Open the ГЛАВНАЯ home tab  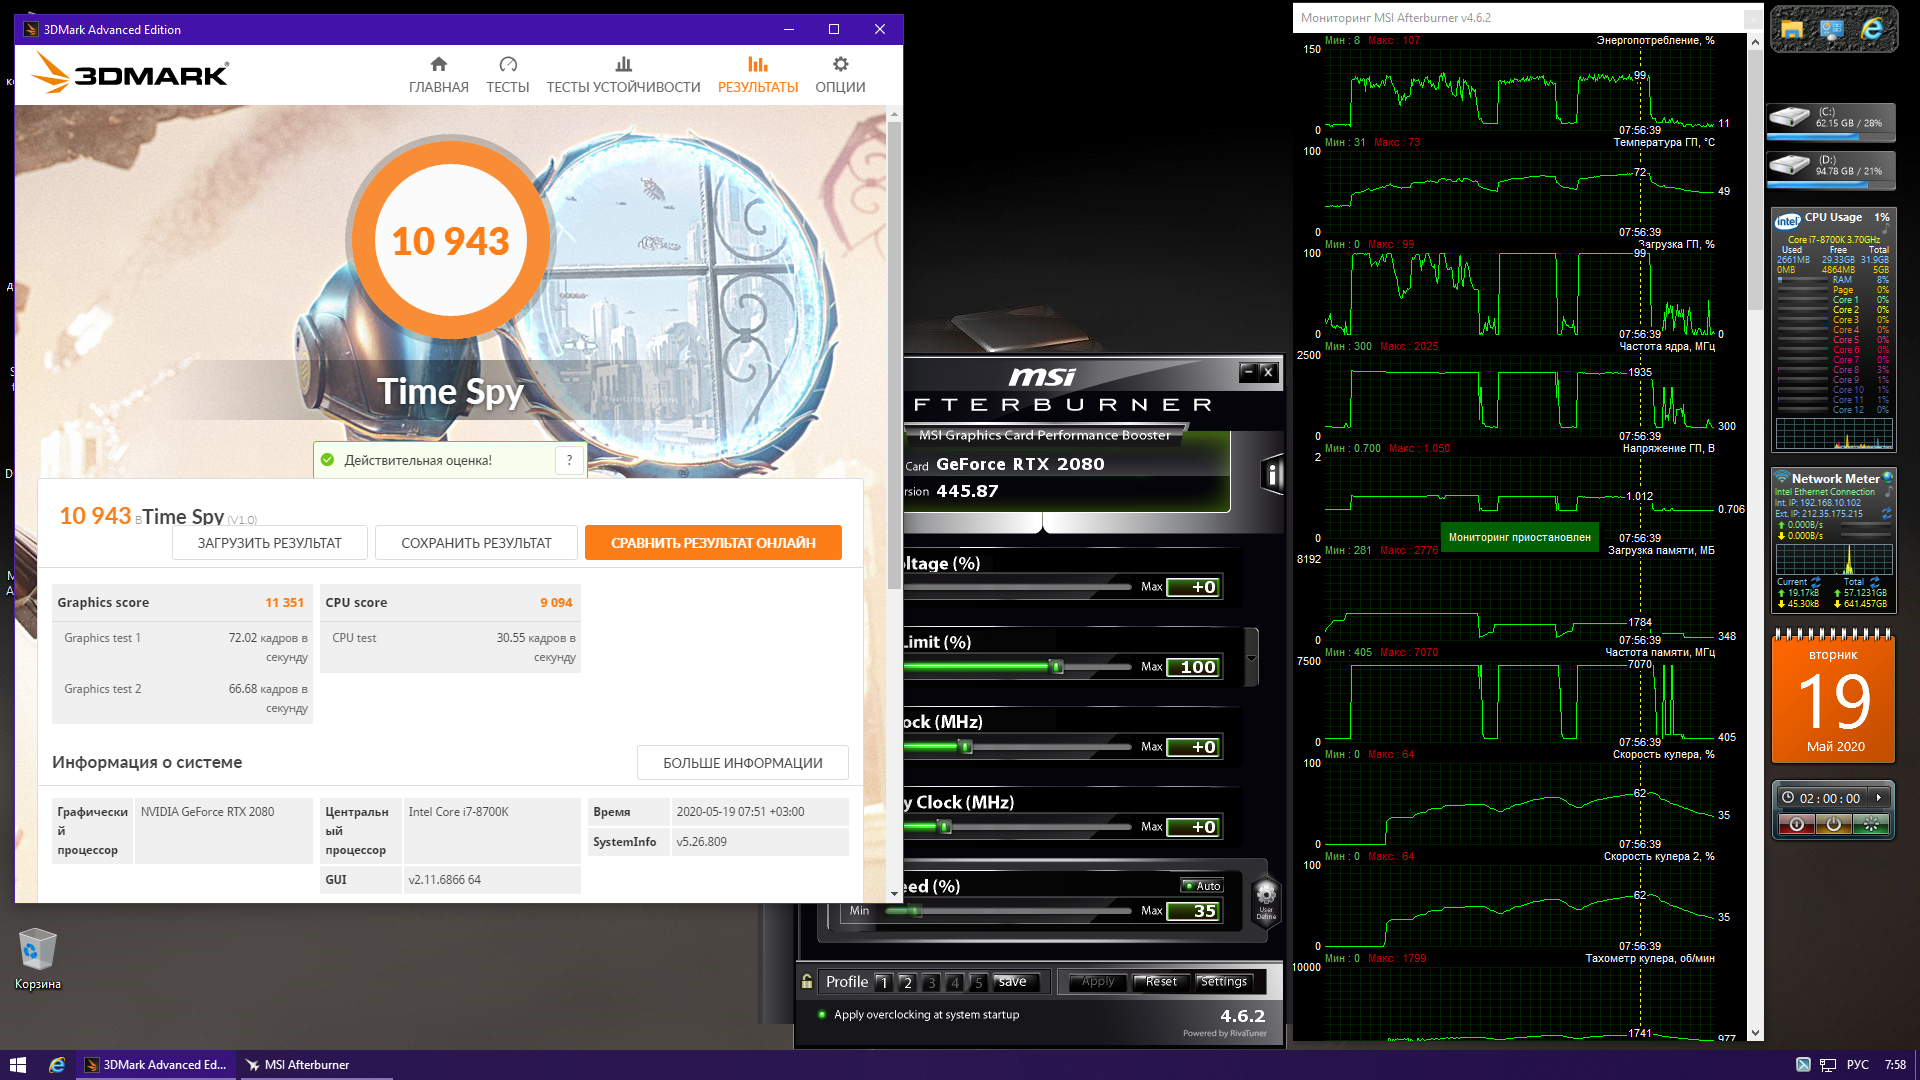tap(438, 75)
